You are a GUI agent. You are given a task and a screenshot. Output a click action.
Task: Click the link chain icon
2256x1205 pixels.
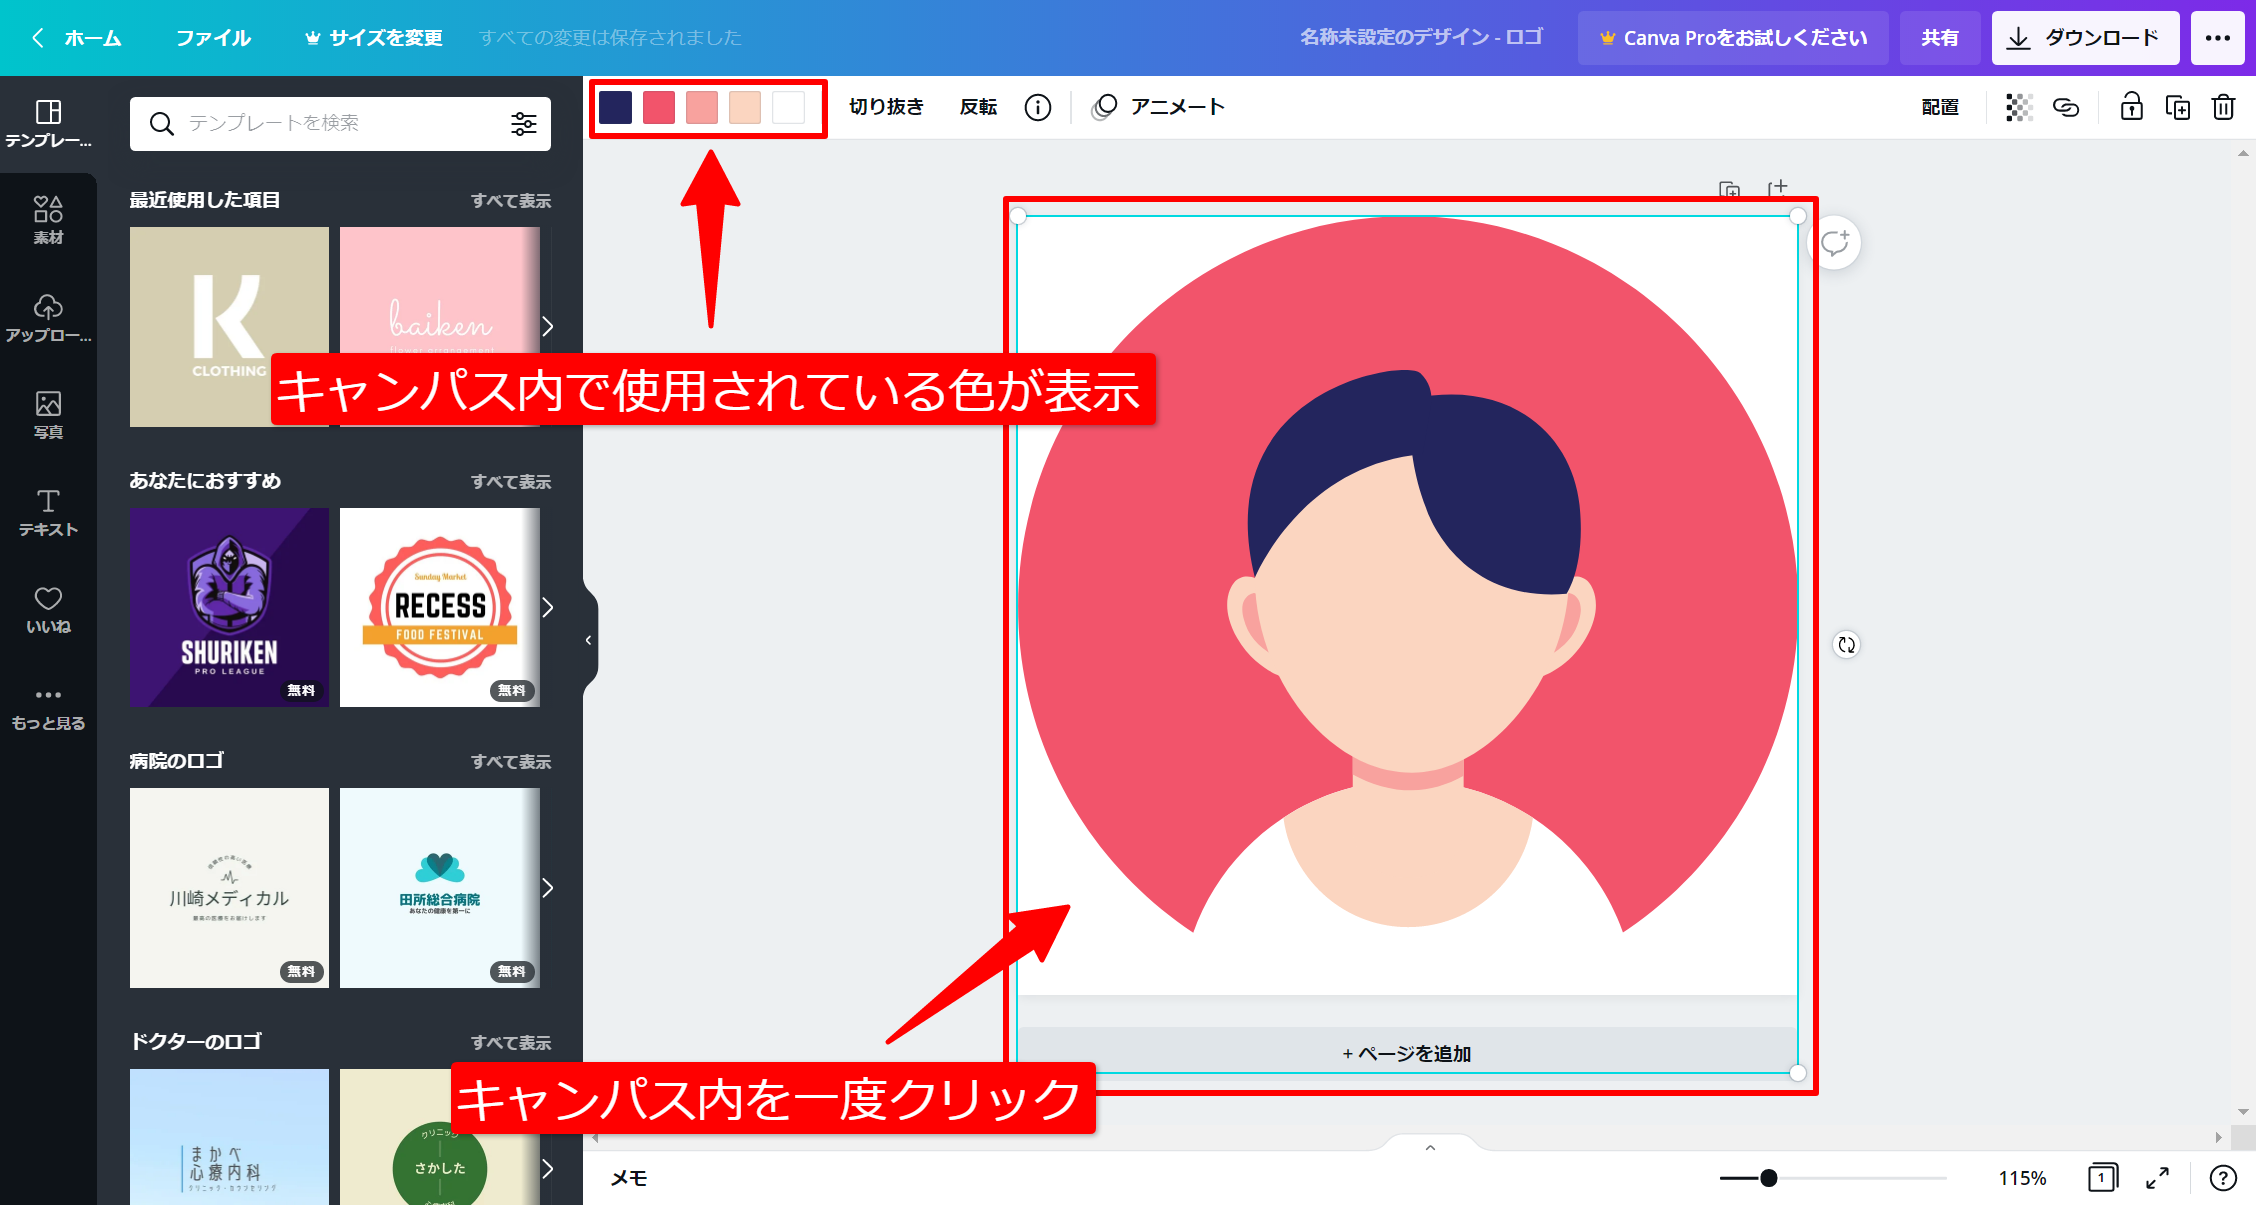(2066, 107)
